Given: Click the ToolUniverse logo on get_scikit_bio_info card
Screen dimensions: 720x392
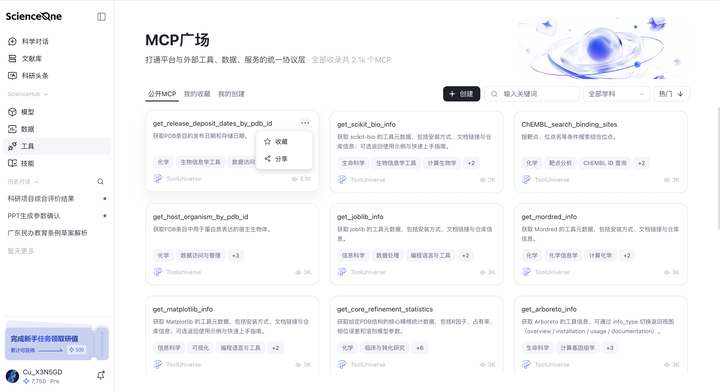Looking at the screenshot, I should coord(342,179).
